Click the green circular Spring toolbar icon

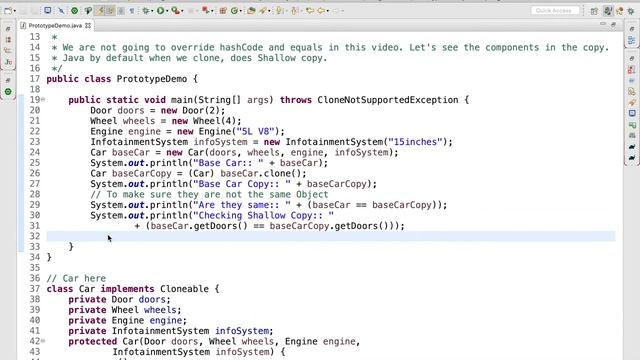coord(74,11)
